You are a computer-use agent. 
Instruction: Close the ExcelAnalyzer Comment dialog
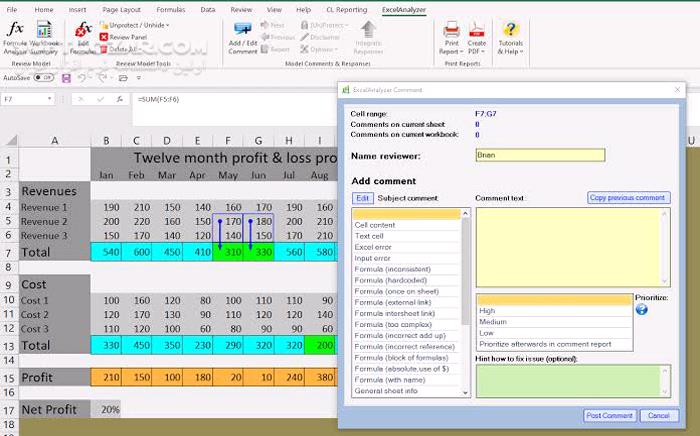(677, 90)
